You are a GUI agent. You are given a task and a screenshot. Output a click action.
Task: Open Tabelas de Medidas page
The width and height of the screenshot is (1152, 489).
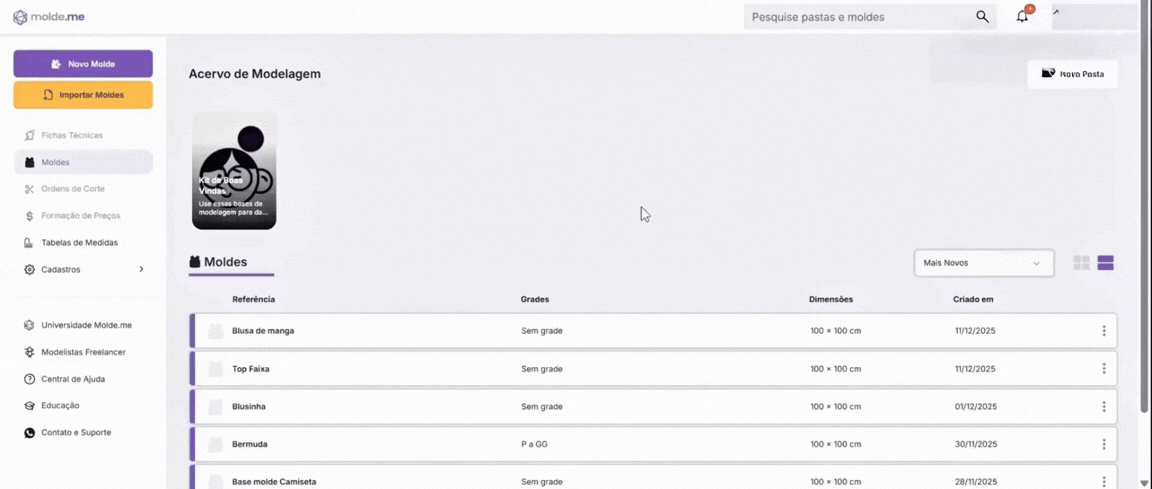[79, 243]
